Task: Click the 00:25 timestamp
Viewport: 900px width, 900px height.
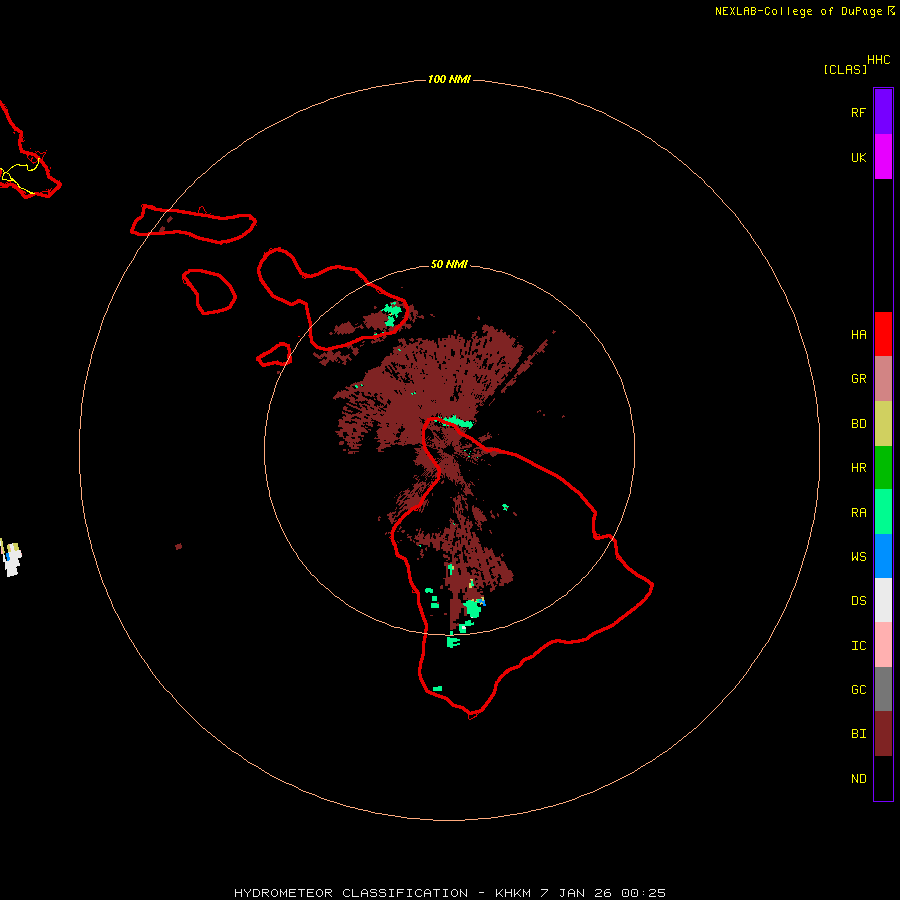Action: [643, 893]
